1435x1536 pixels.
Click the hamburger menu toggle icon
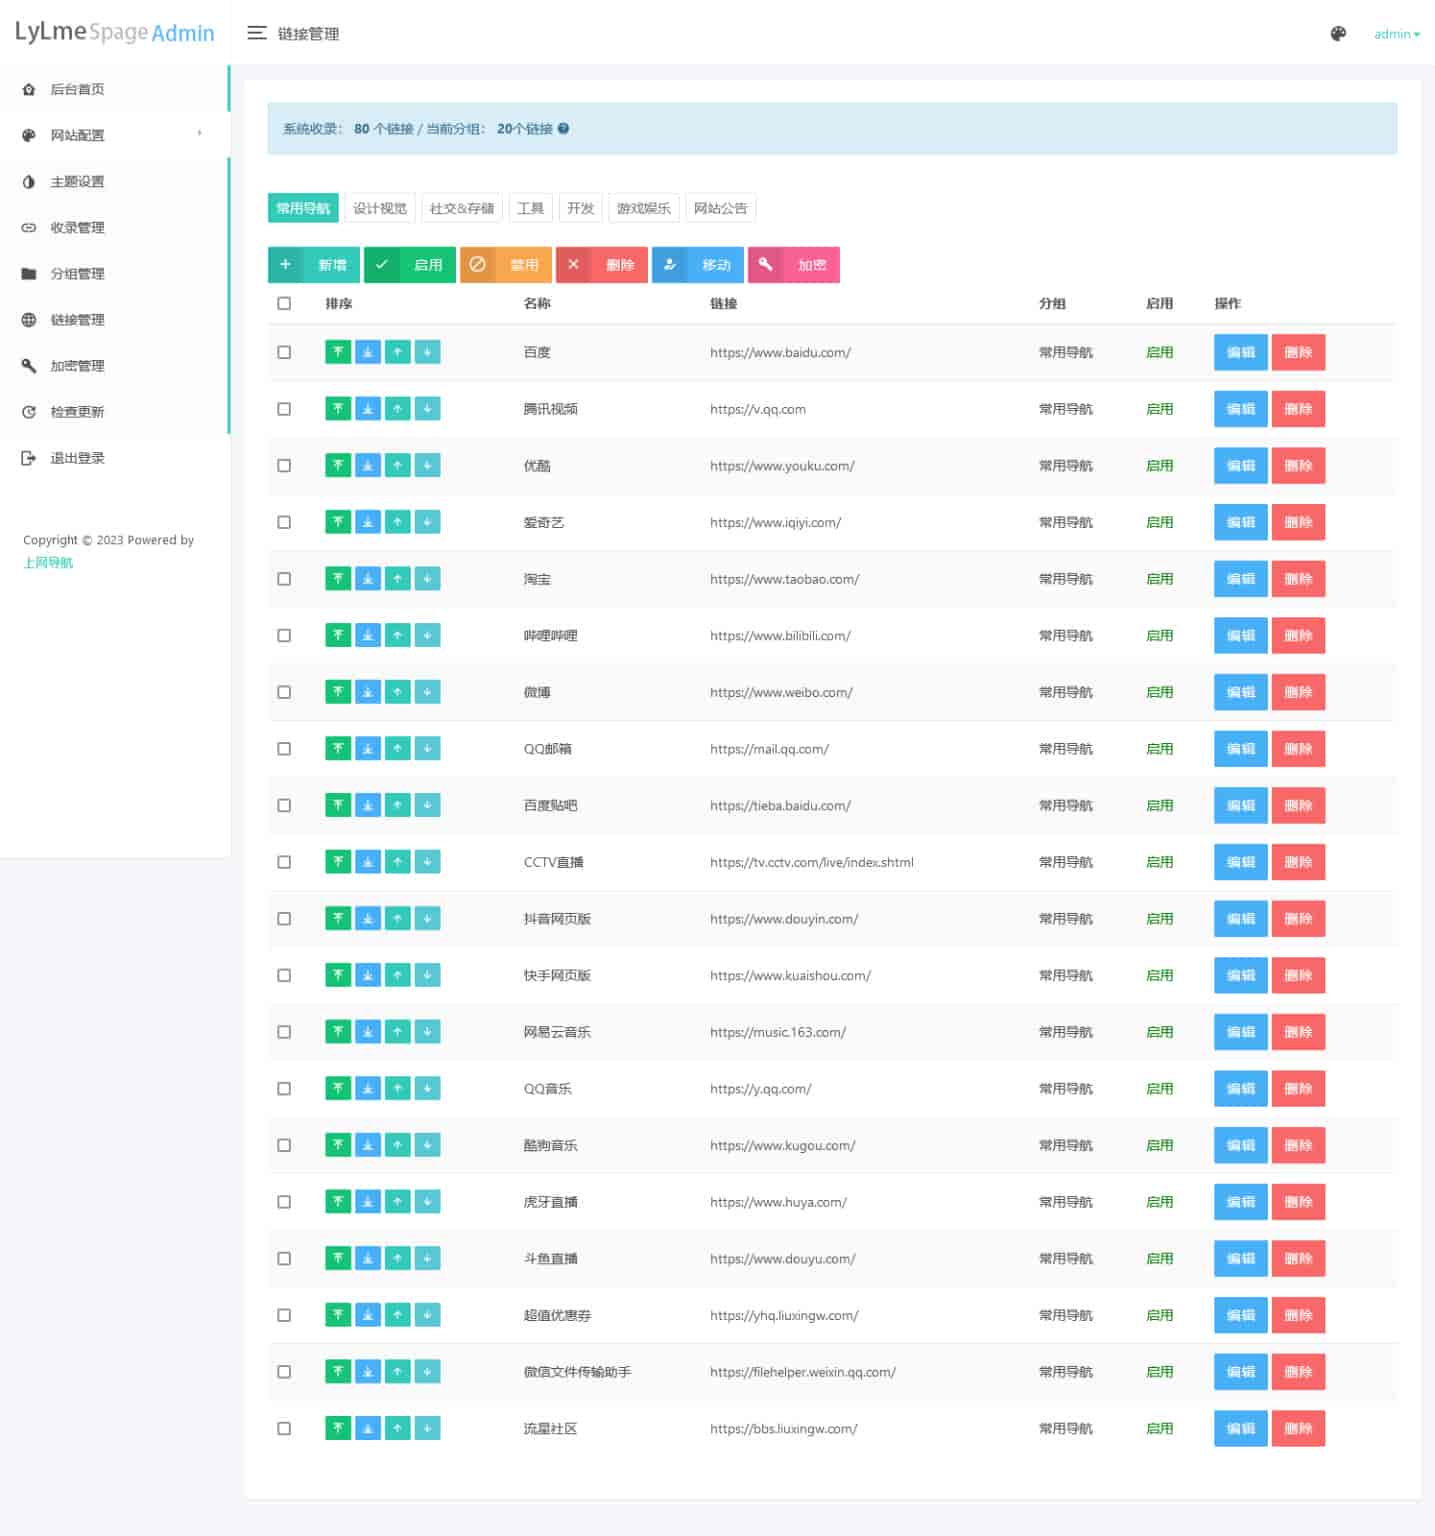(257, 34)
